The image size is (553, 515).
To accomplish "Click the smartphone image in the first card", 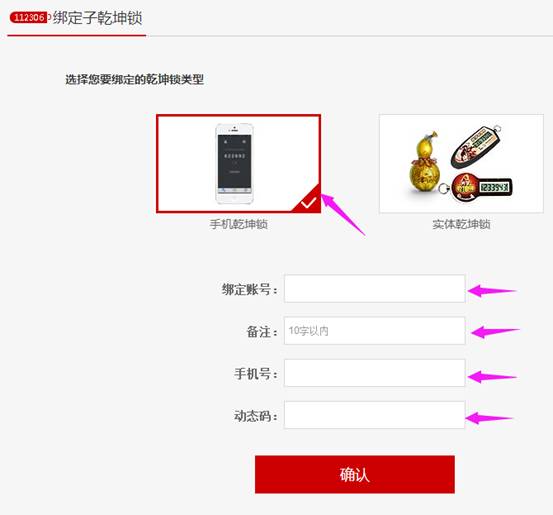I will tap(235, 163).
